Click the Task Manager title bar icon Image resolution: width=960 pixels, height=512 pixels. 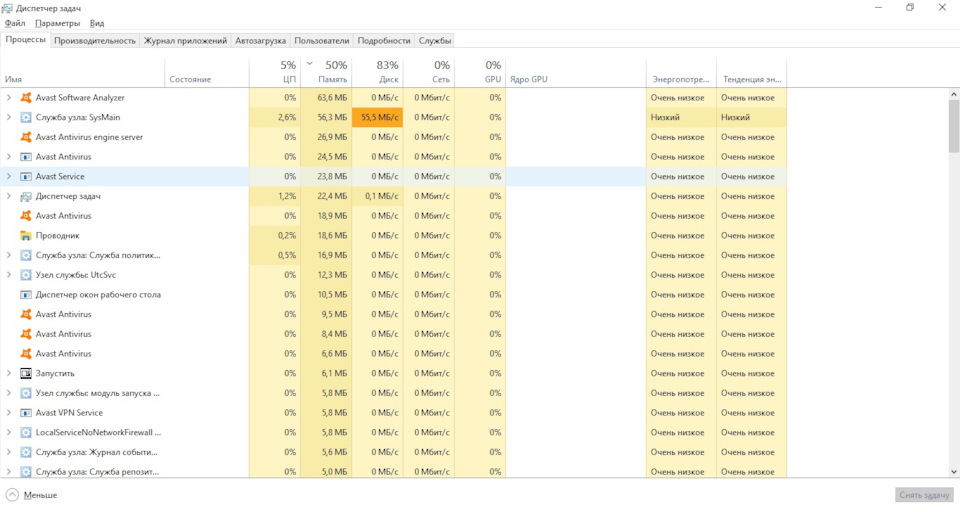(x=7, y=8)
